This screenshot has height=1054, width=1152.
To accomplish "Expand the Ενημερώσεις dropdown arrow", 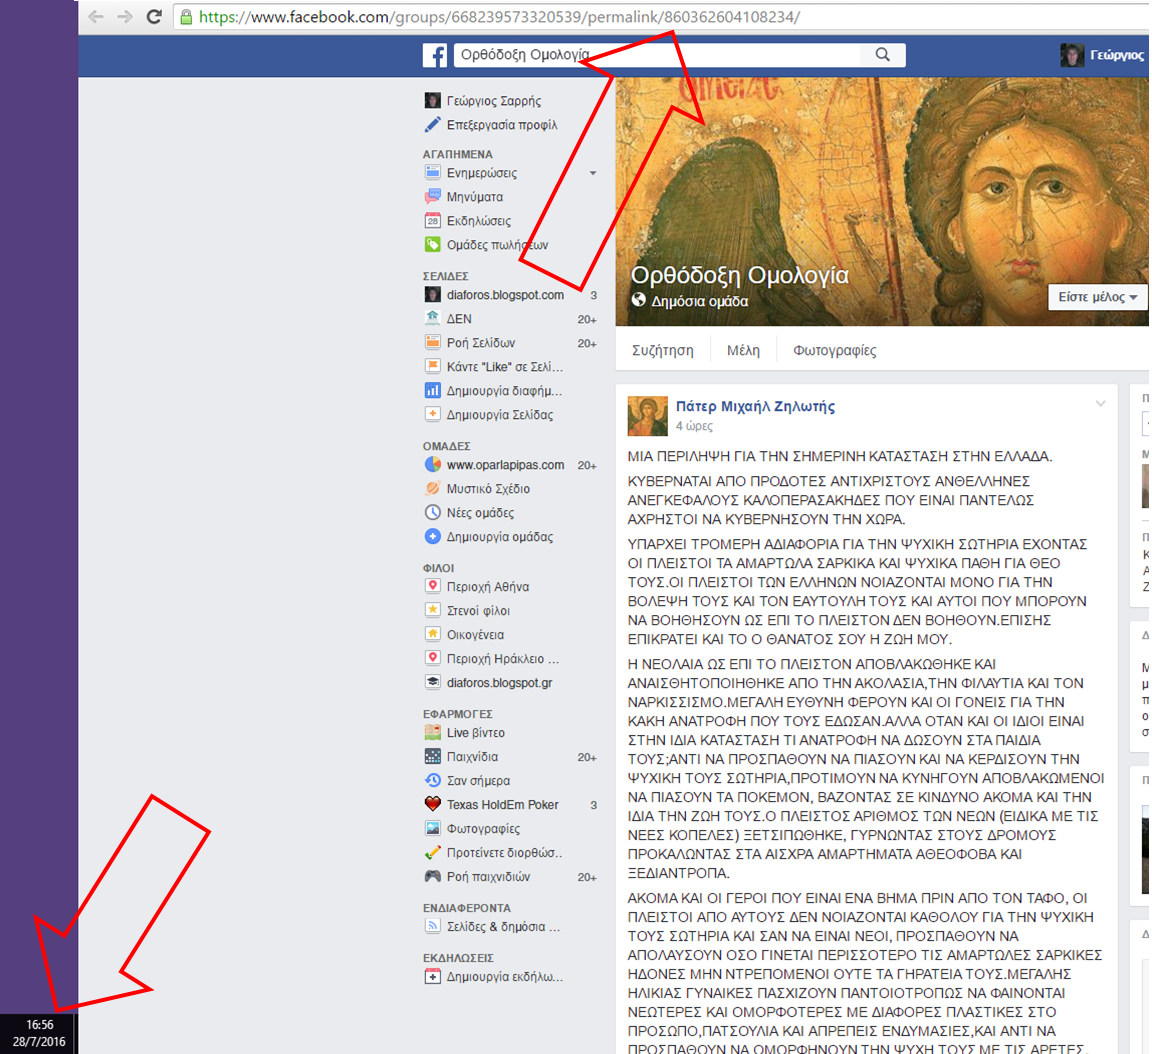I will coord(593,173).
